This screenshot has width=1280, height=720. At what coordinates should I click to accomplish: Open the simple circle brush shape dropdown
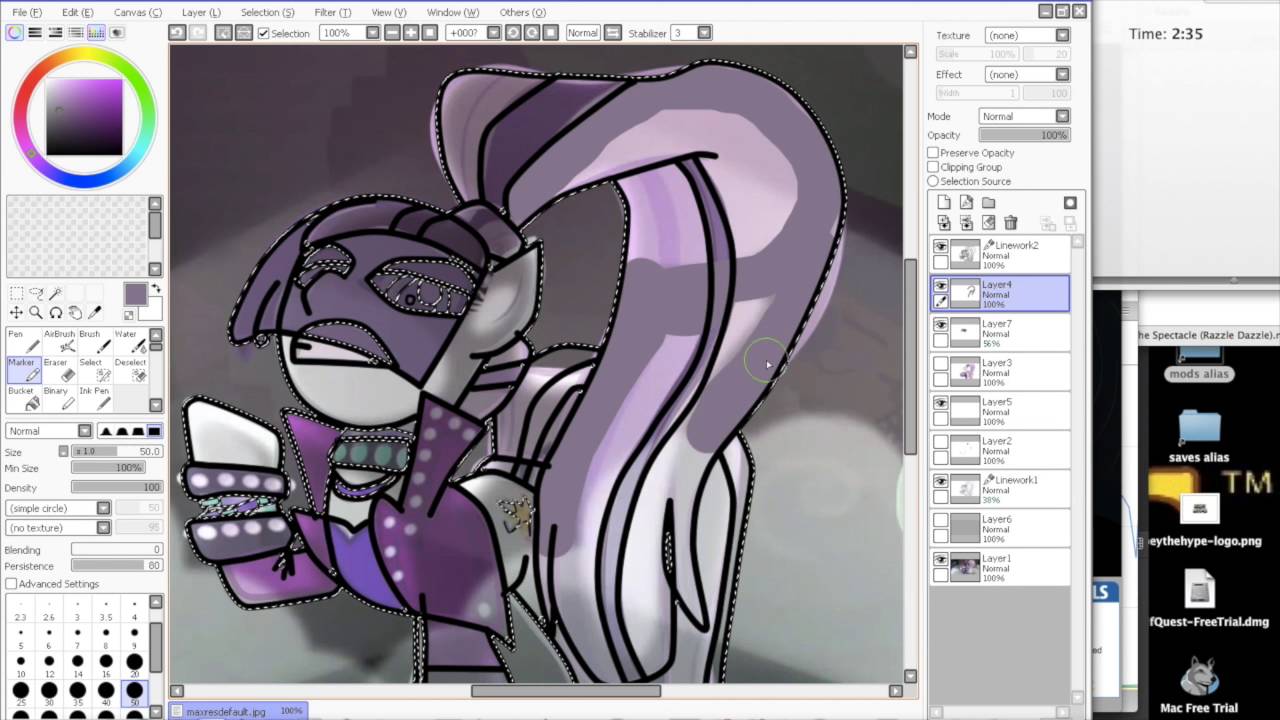[x=58, y=508]
